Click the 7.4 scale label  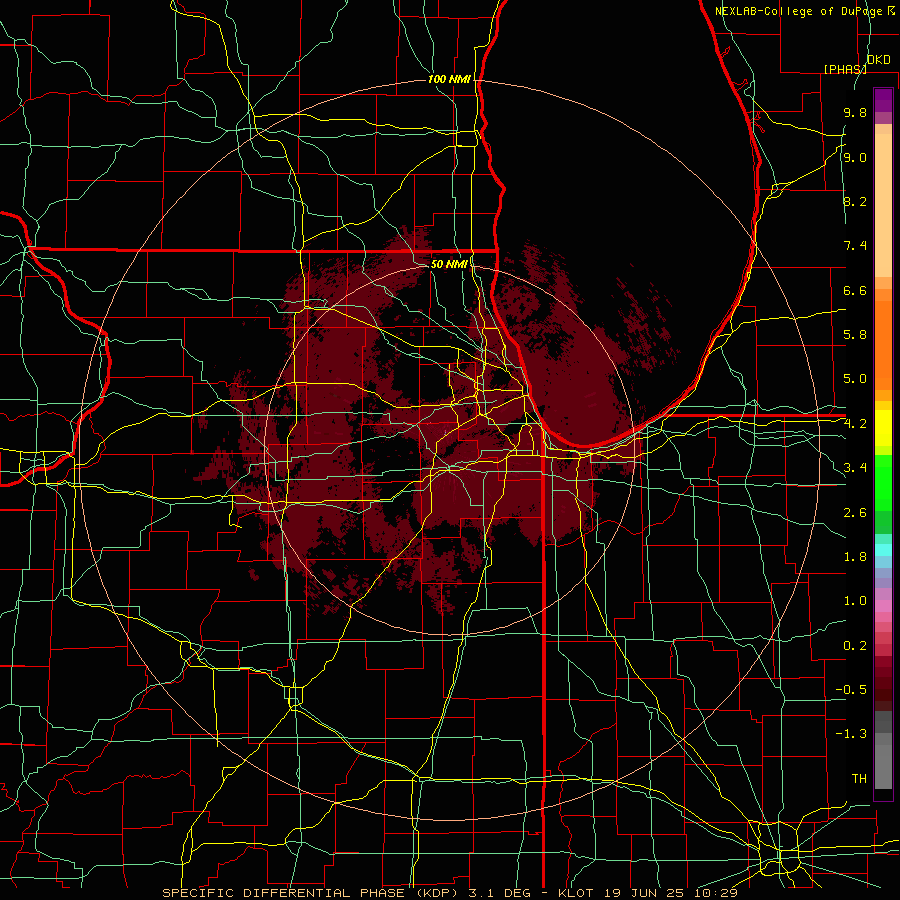tap(855, 246)
